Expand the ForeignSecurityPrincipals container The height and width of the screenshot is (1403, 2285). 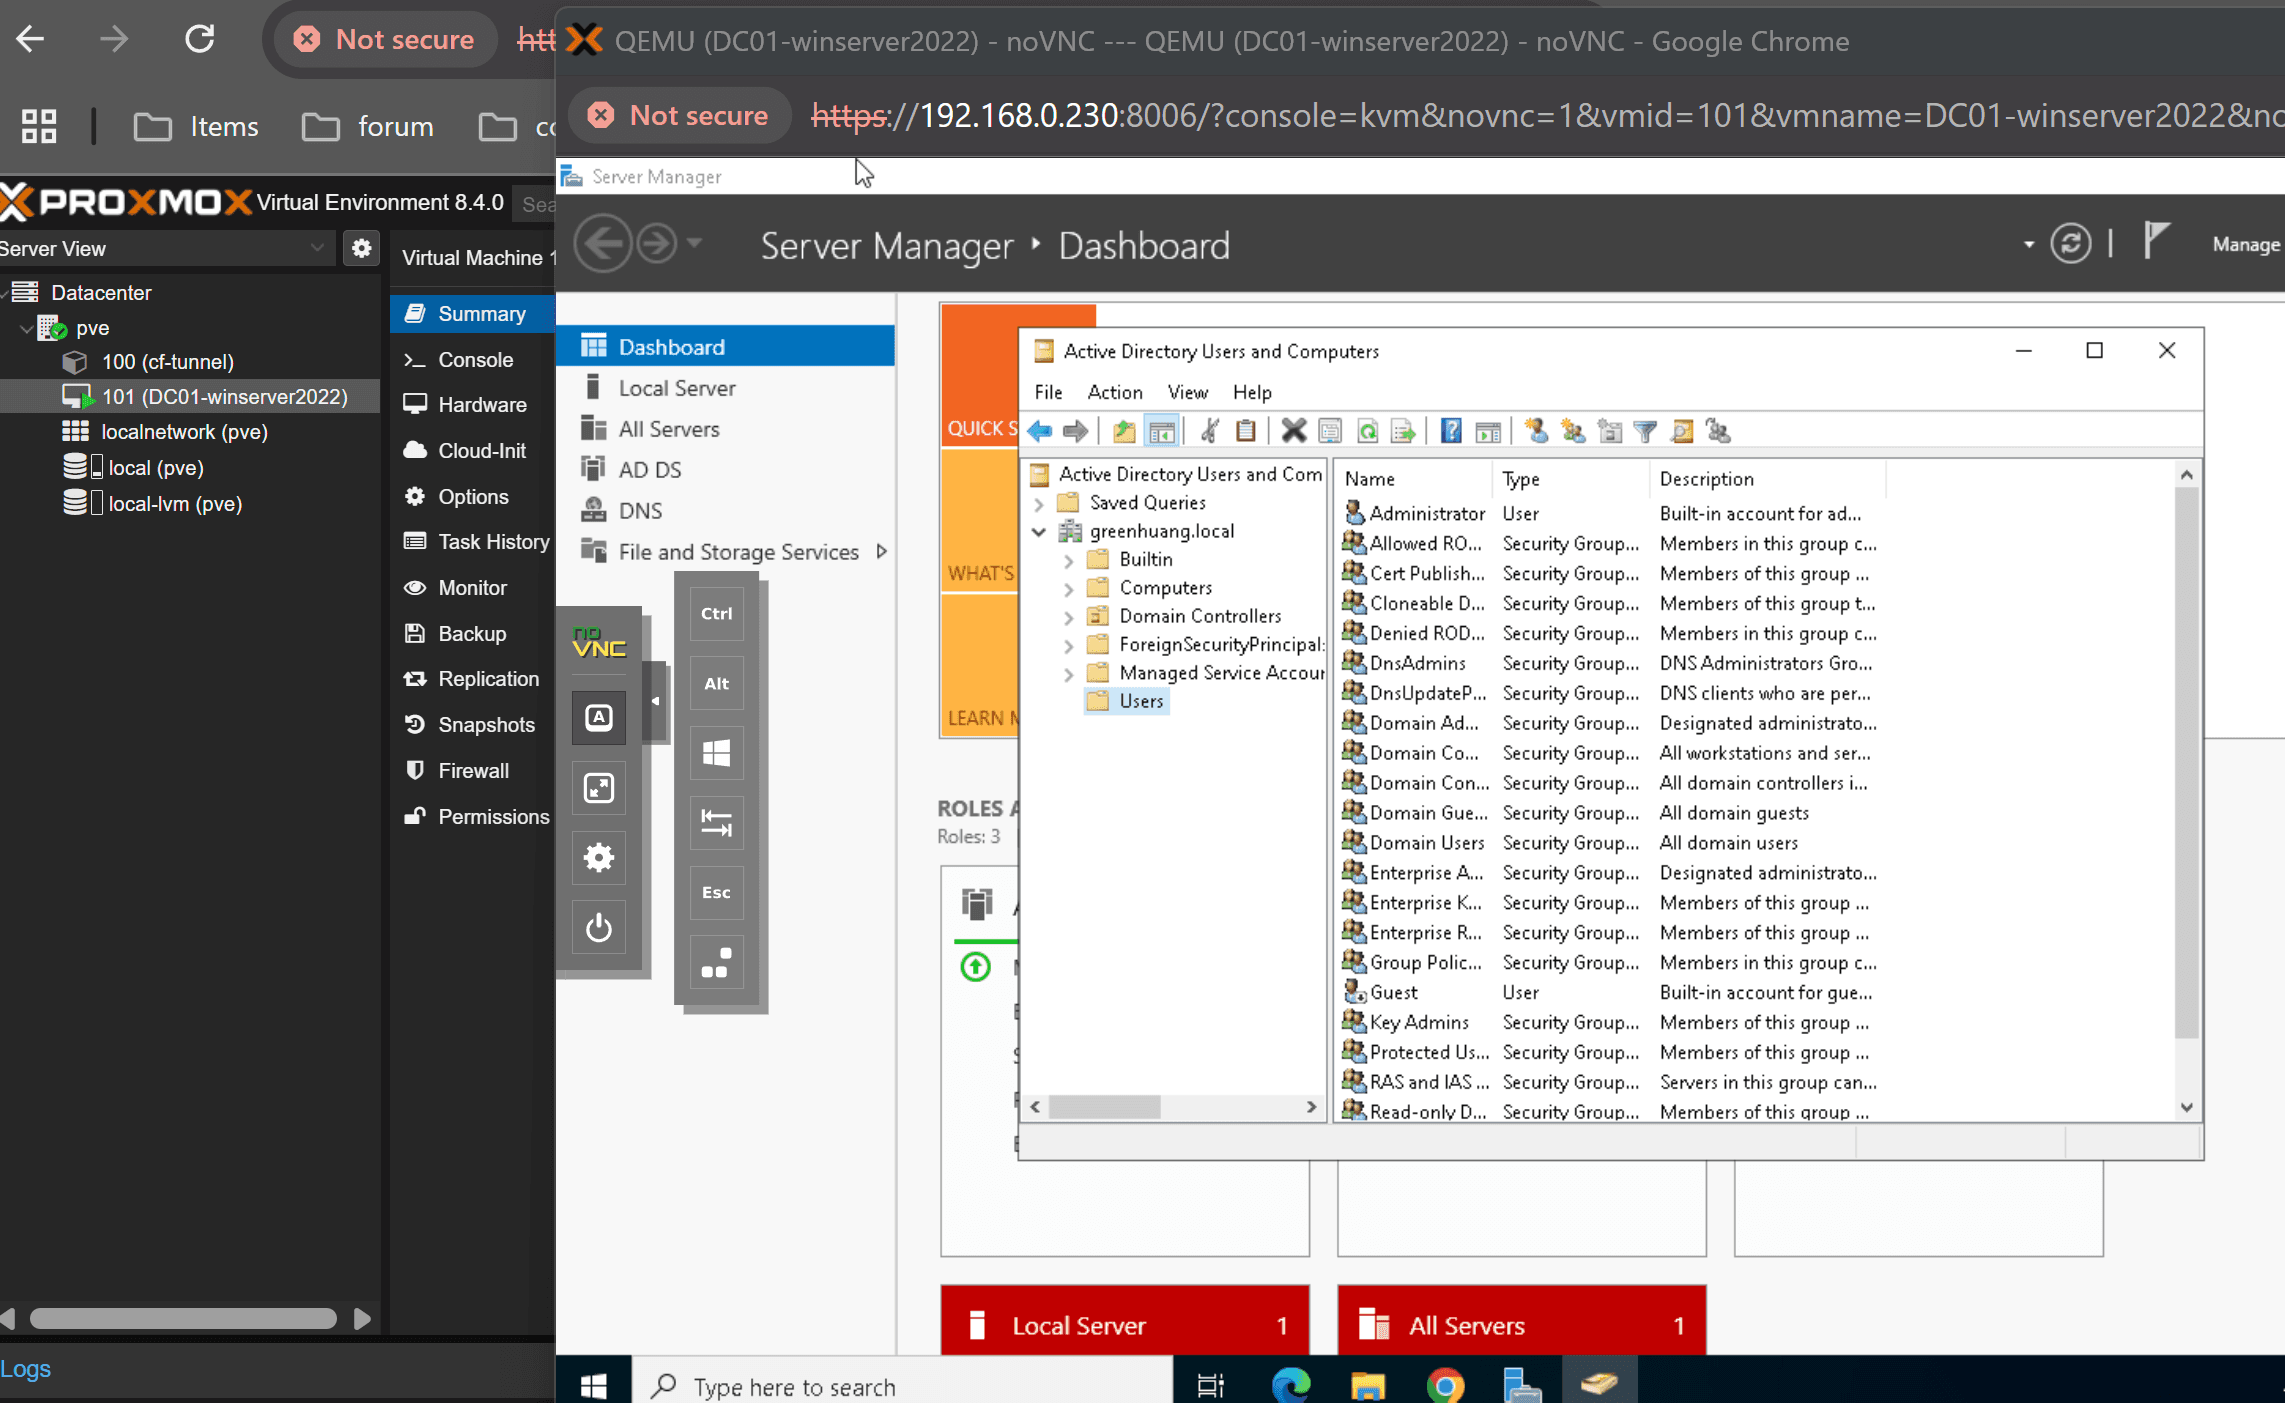pyautogui.click(x=1068, y=645)
